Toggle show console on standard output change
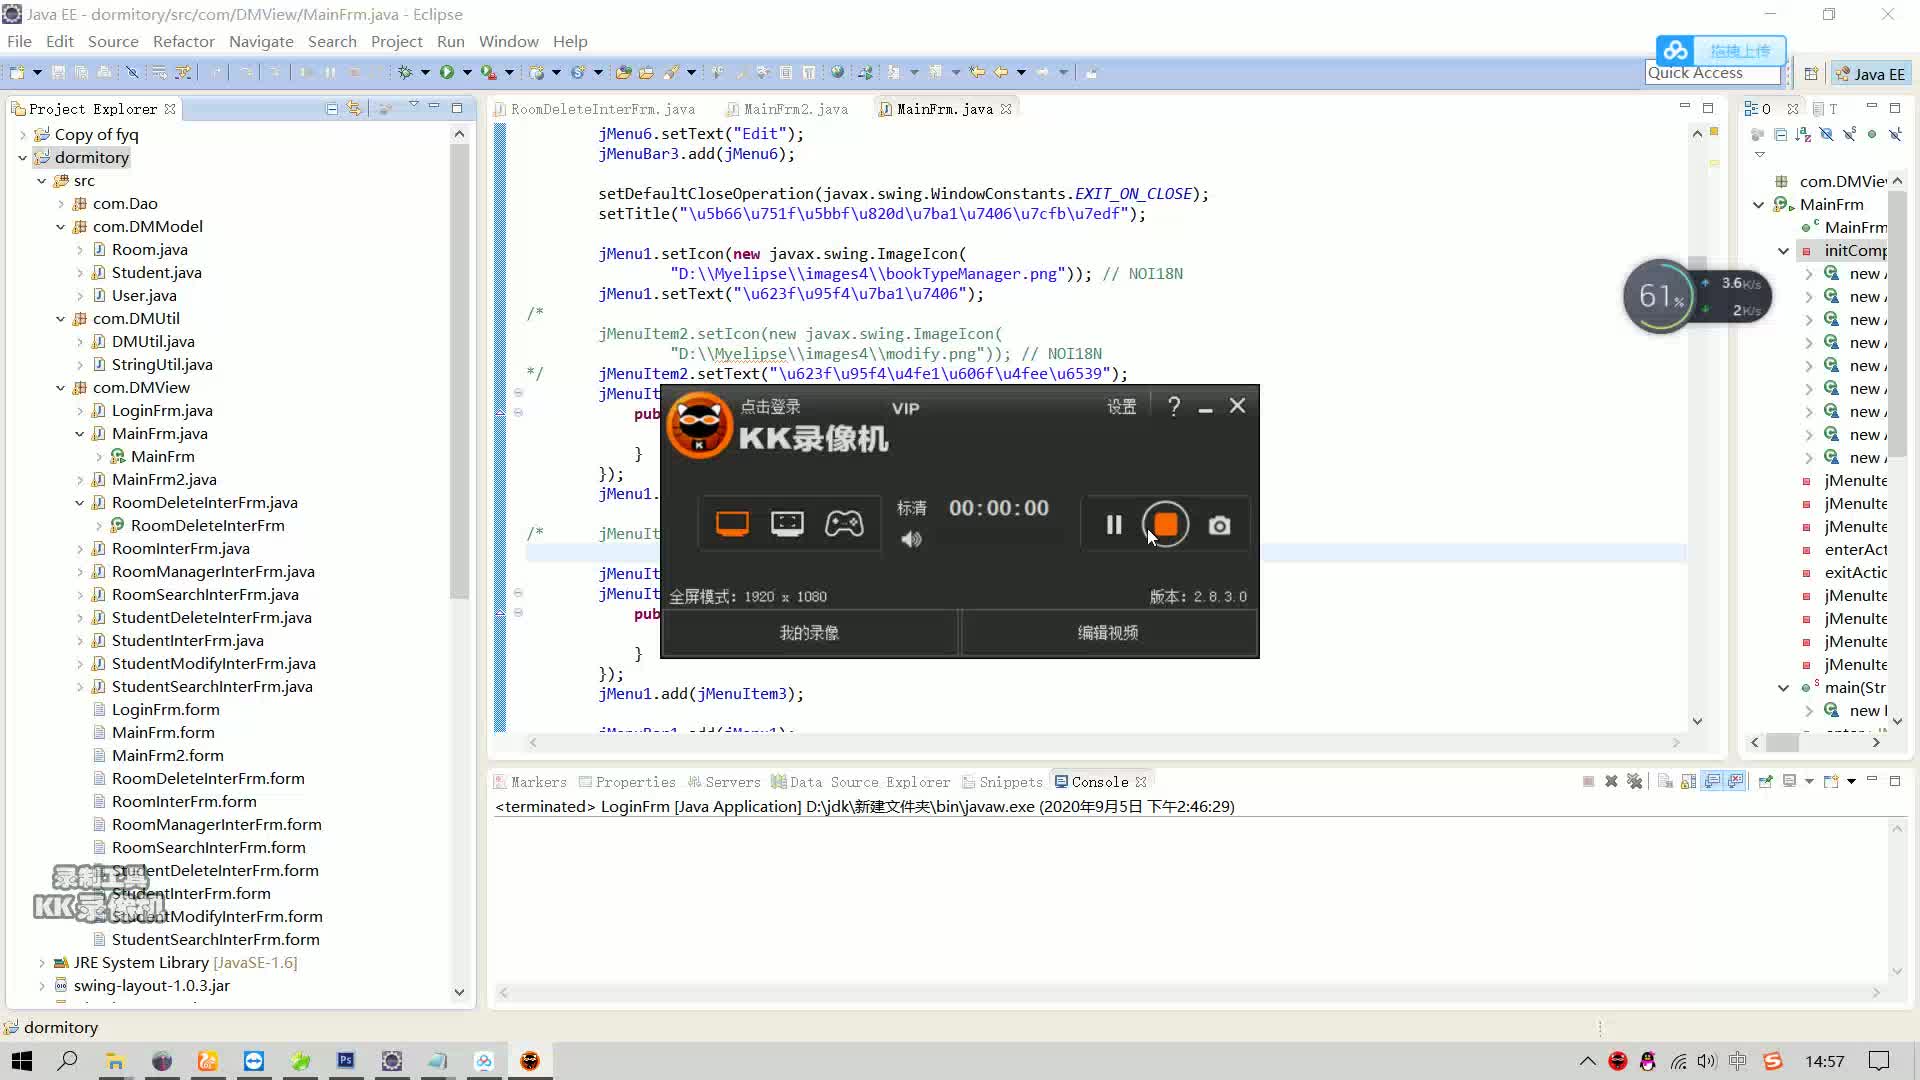Image resolution: width=1920 pixels, height=1080 pixels. (x=1712, y=781)
